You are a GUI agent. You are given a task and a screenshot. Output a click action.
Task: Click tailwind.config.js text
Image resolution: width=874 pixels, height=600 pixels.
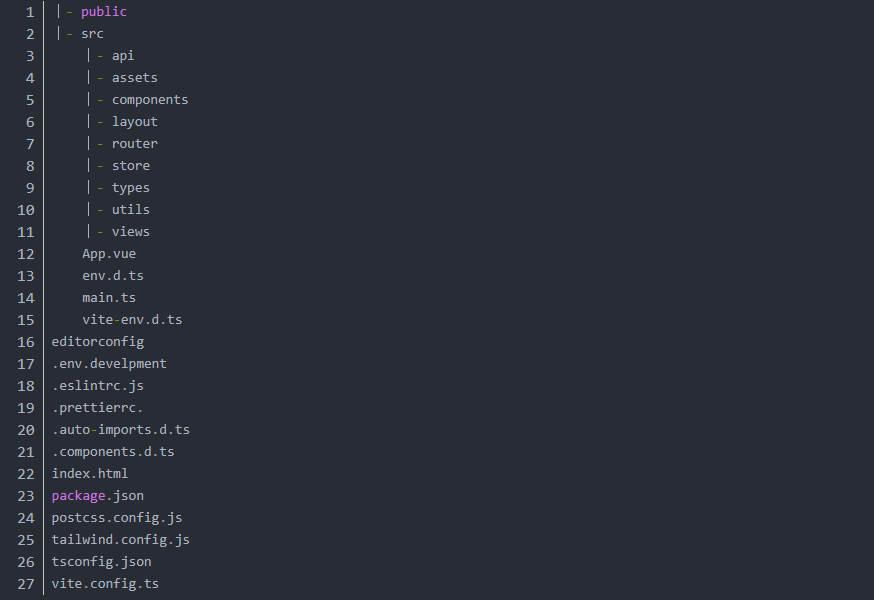coord(121,540)
